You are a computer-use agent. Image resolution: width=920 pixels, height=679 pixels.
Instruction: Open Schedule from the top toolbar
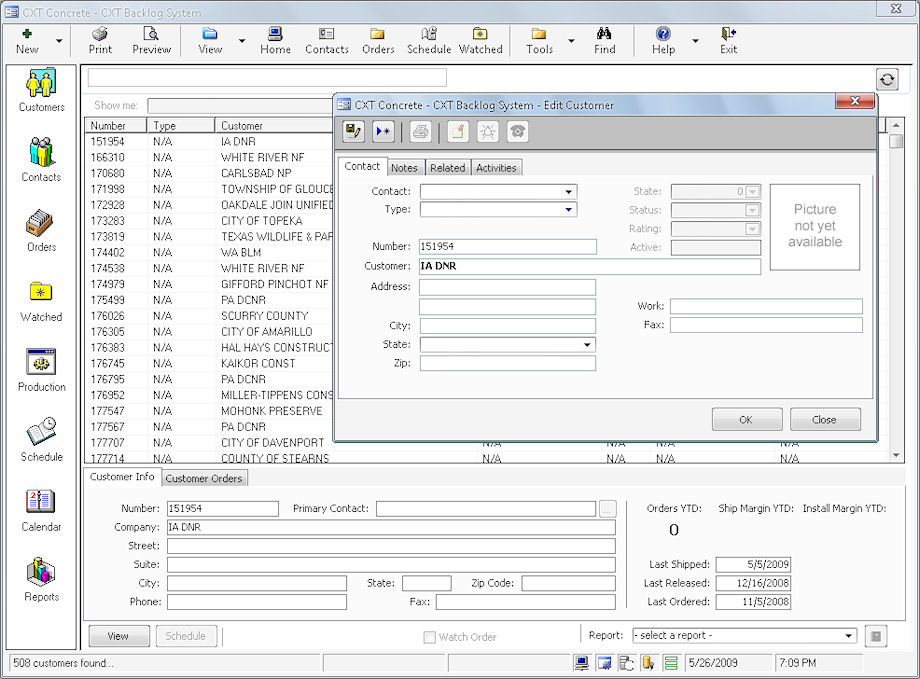[x=429, y=40]
